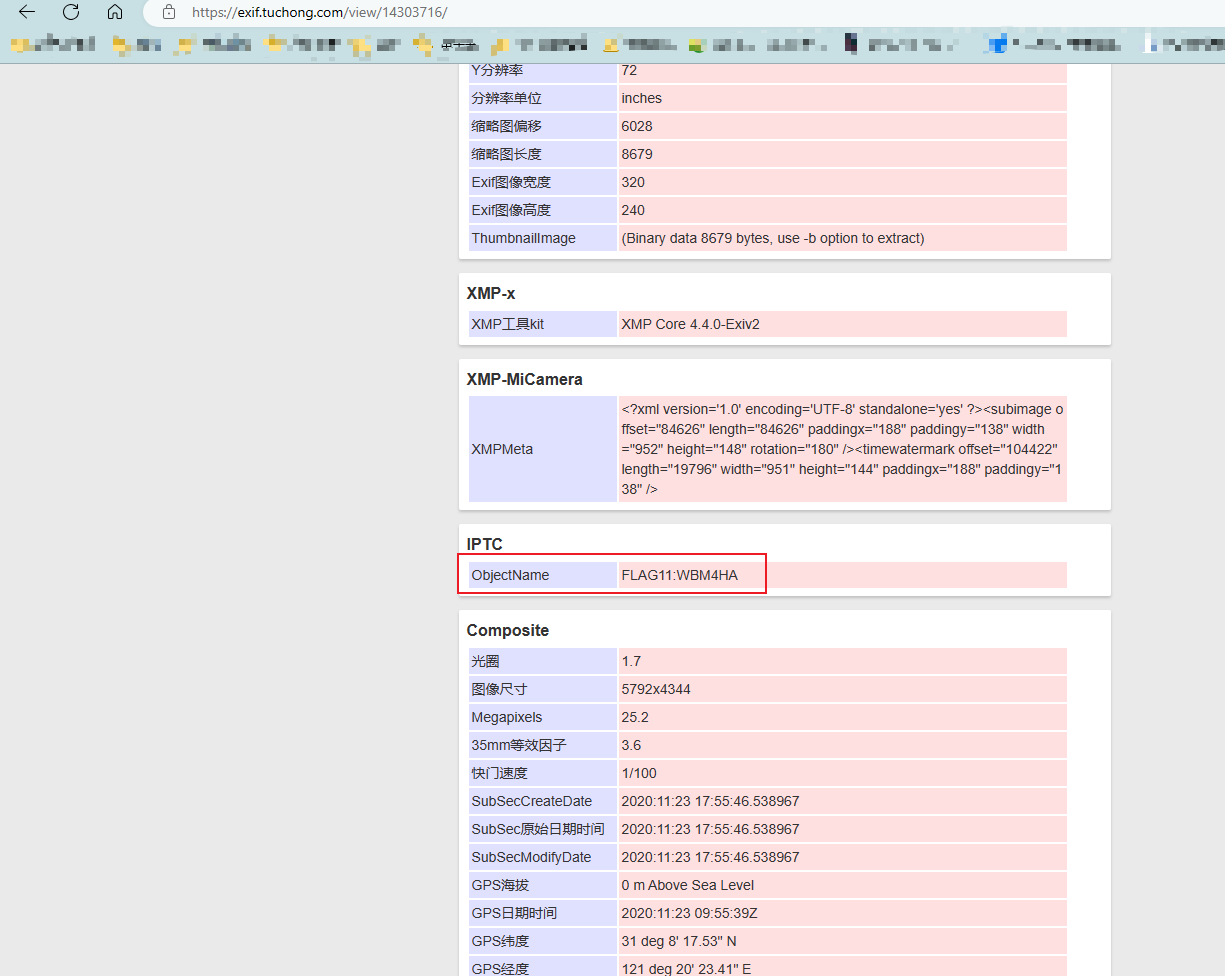Select the XMP Core 4.4.0-Exiv2 value

click(690, 324)
